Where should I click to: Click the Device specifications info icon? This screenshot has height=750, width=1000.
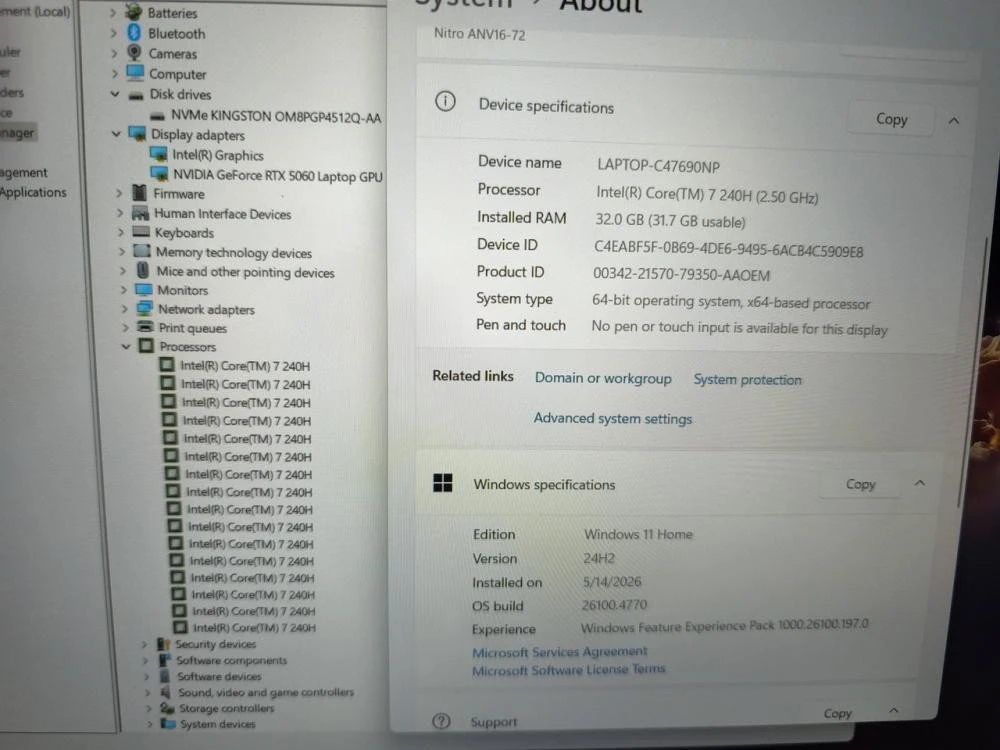[445, 101]
